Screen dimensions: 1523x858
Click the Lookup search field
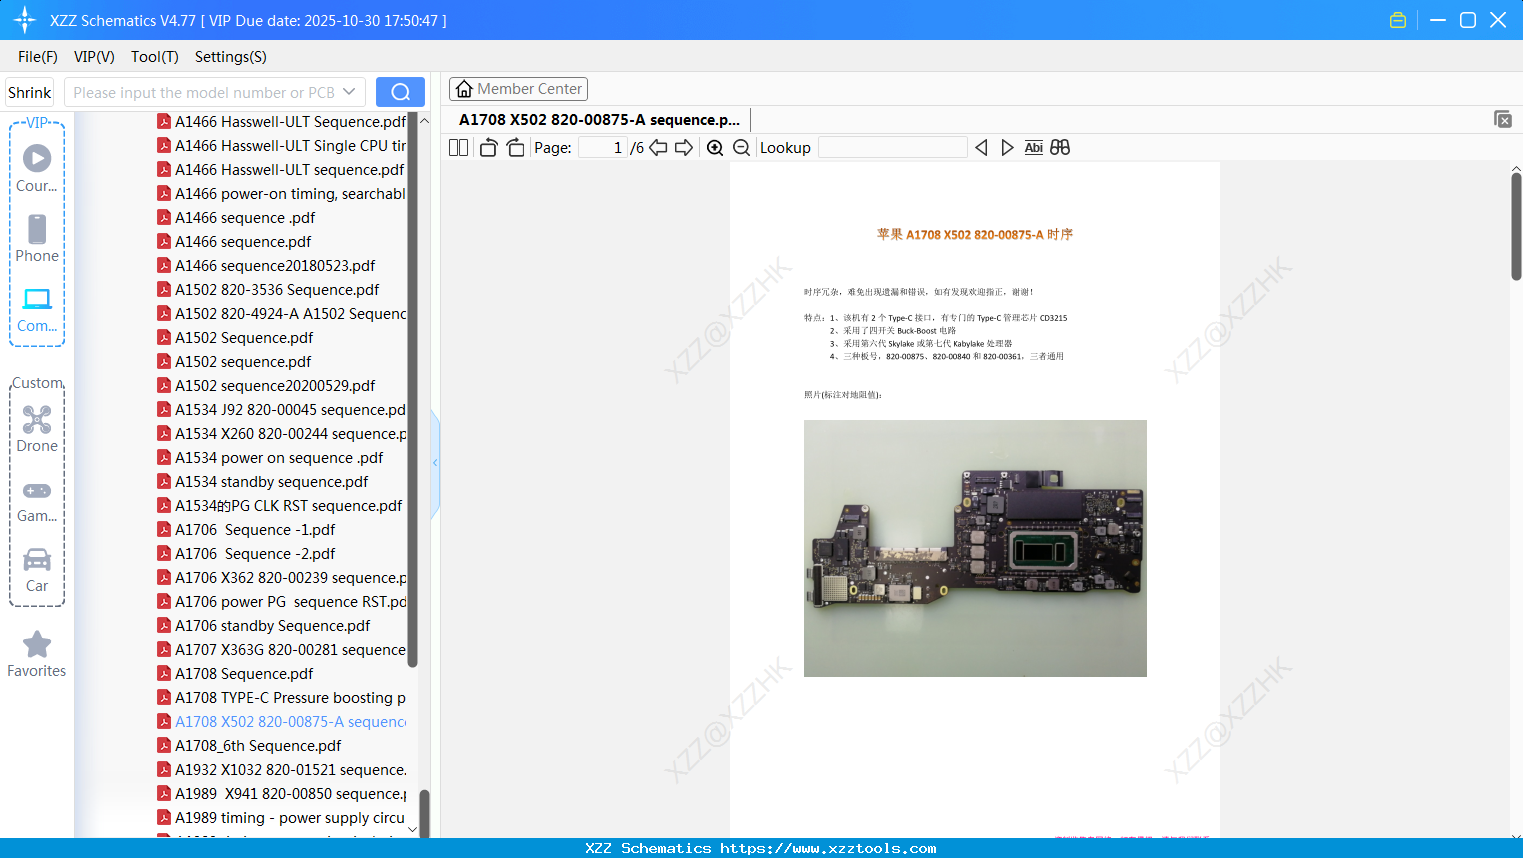893,147
